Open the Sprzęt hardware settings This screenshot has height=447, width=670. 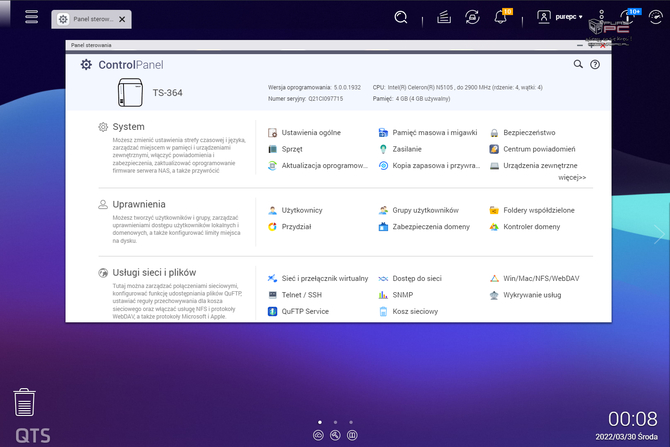click(285, 149)
